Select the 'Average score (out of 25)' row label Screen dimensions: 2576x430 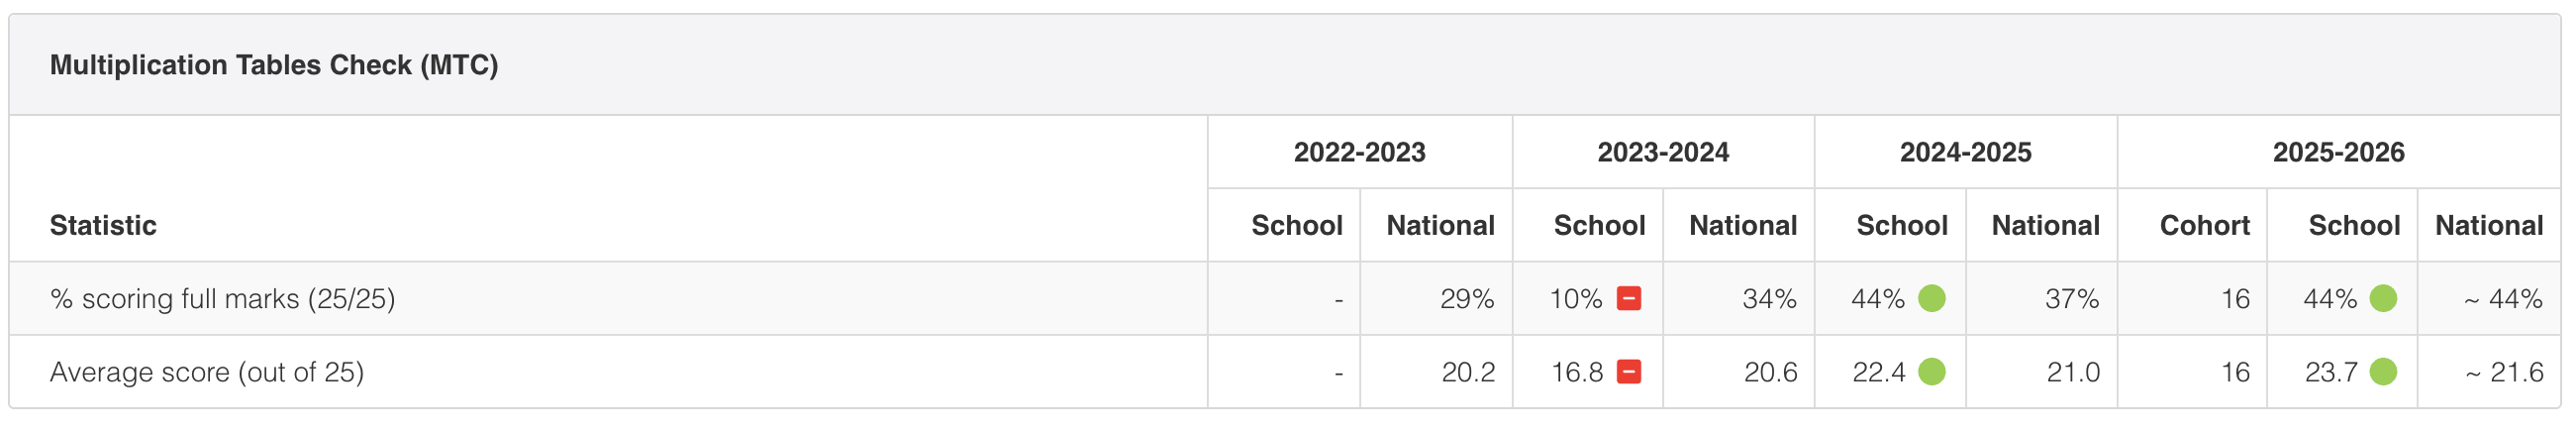pyautogui.click(x=207, y=372)
